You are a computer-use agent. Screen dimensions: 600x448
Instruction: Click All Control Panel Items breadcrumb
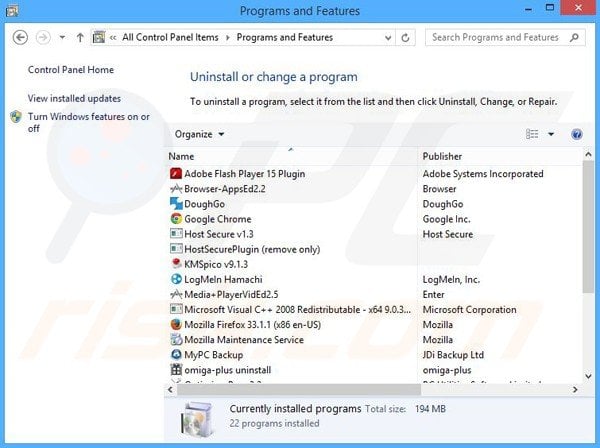click(170, 37)
